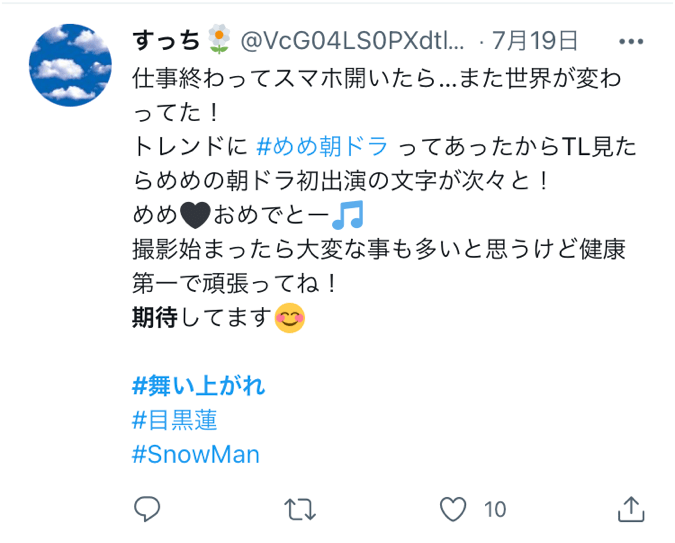Open tweet details via 仕事終わって text line

coord(377,78)
